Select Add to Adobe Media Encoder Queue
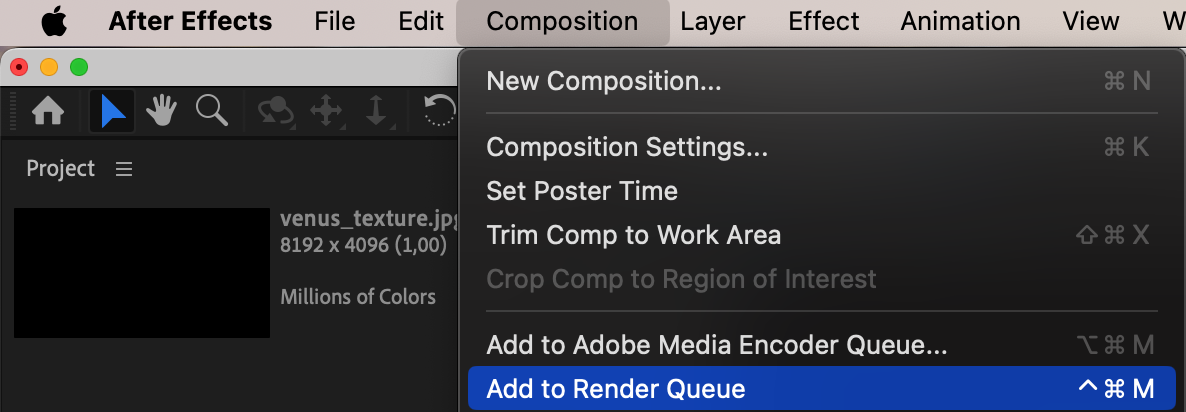 716,346
